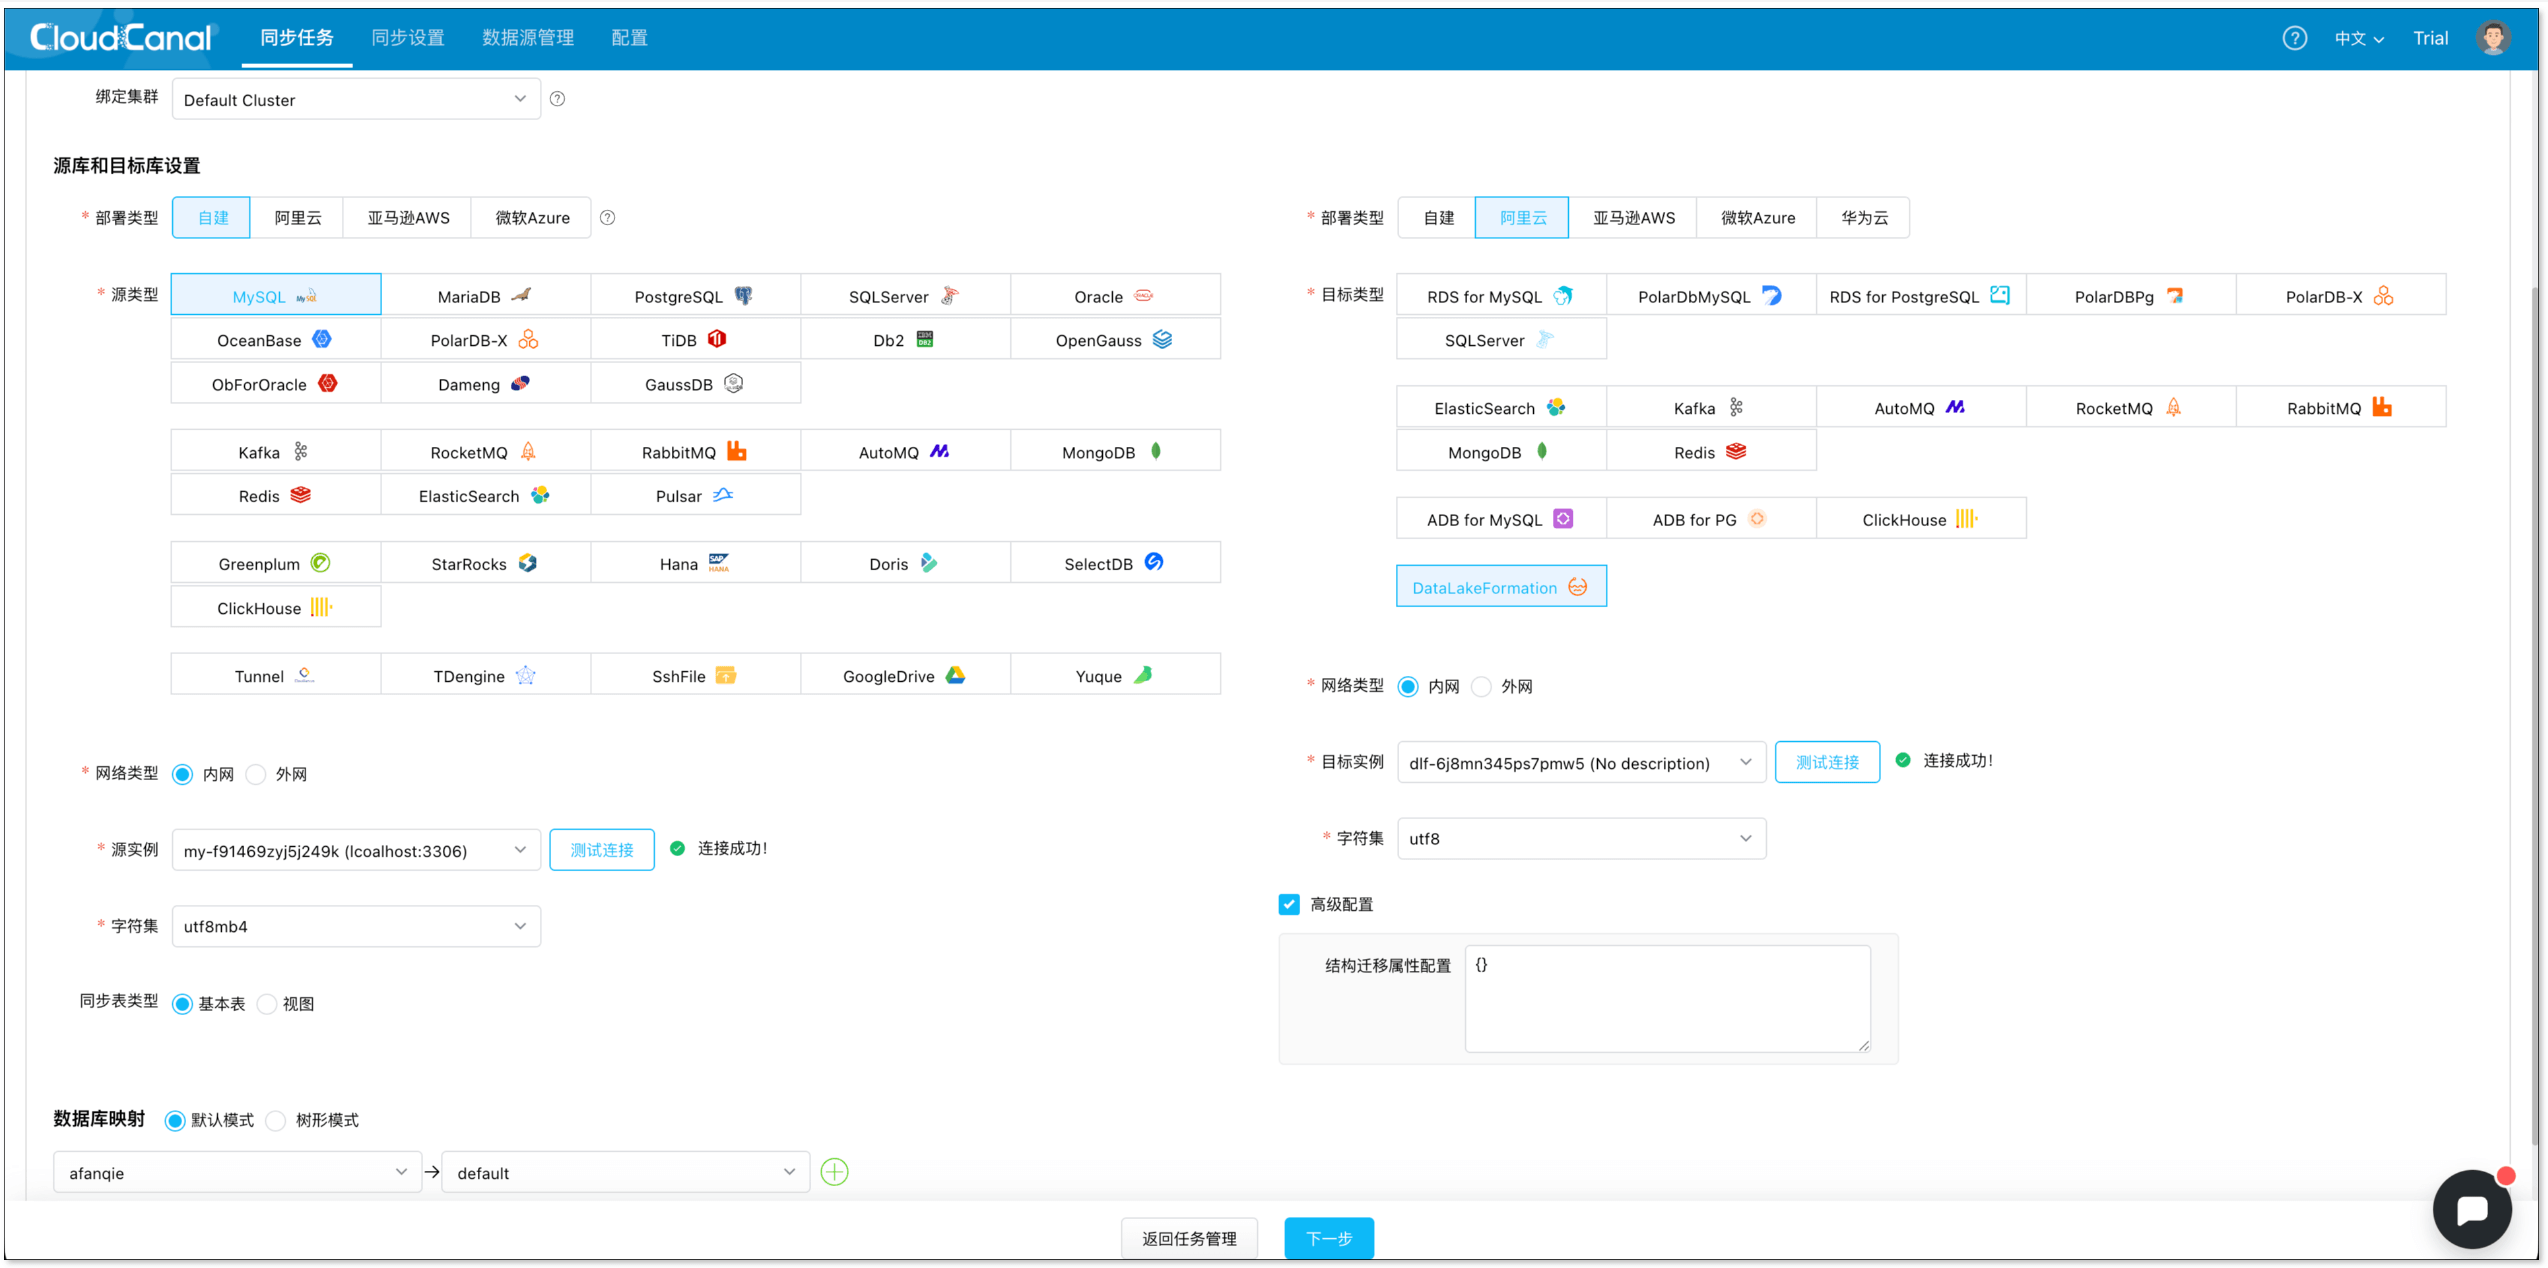This screenshot has width=2548, height=1268.
Task: Open the chat support bubble icon
Action: 2471,1209
